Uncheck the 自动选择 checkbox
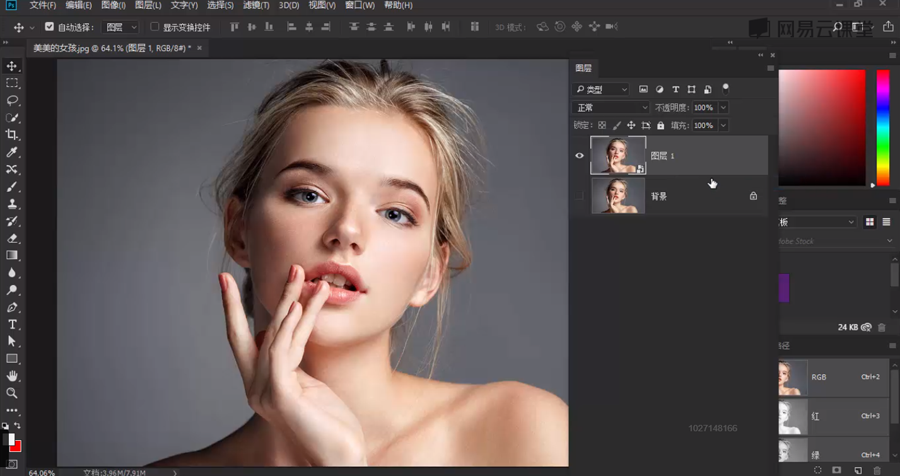 50,27
